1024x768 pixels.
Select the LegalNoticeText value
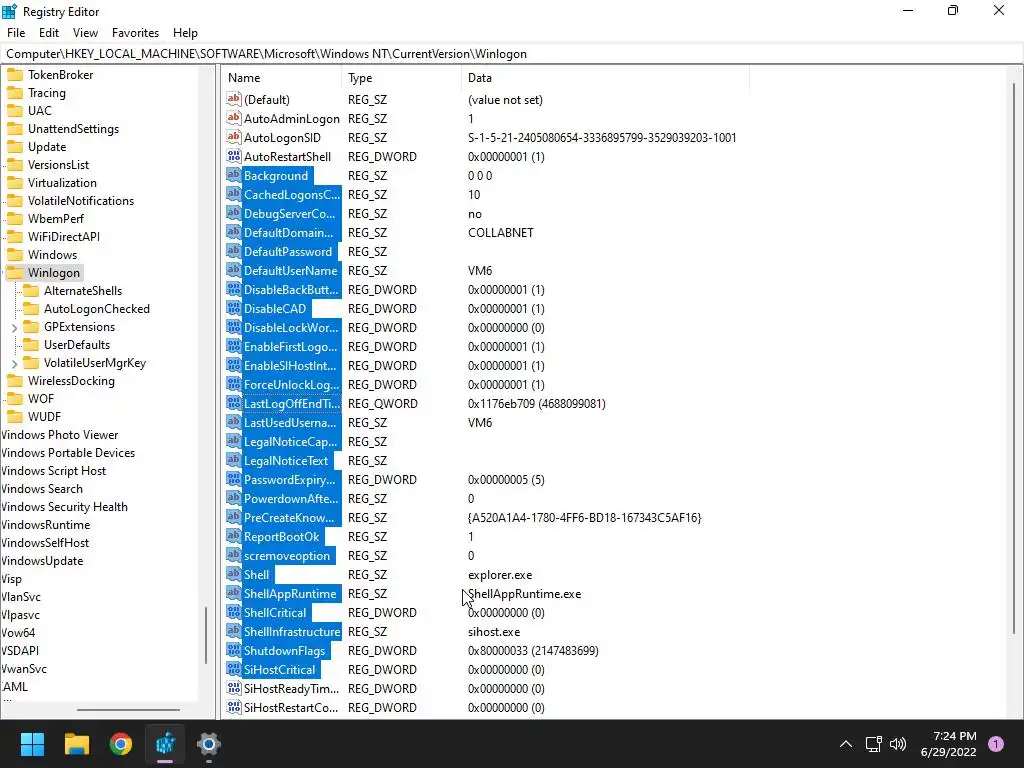click(286, 460)
